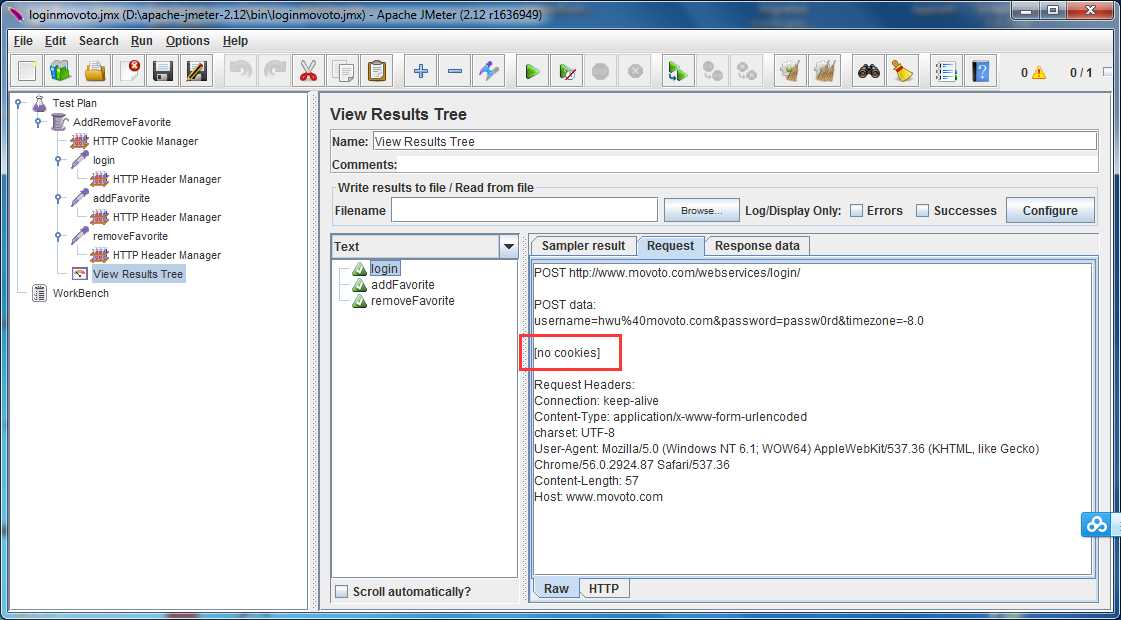Click the Filename input field
The width and height of the screenshot is (1121, 620).
[524, 210]
